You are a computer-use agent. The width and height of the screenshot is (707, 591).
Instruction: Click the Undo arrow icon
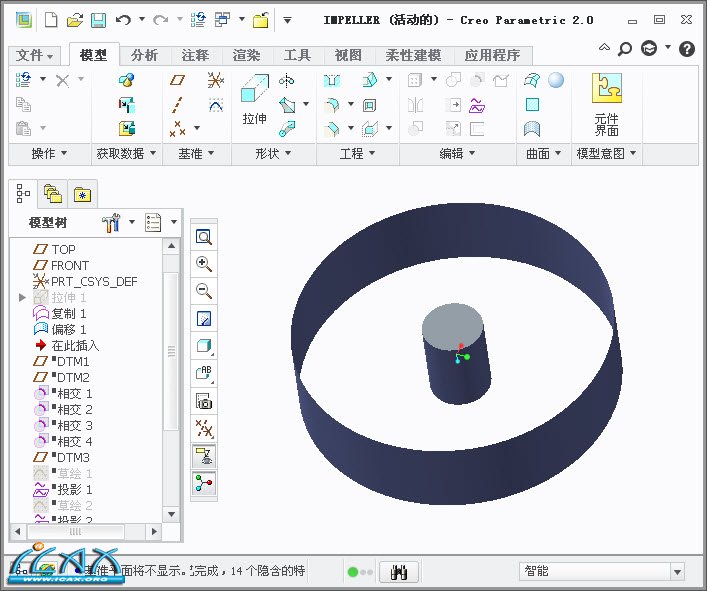[123, 20]
